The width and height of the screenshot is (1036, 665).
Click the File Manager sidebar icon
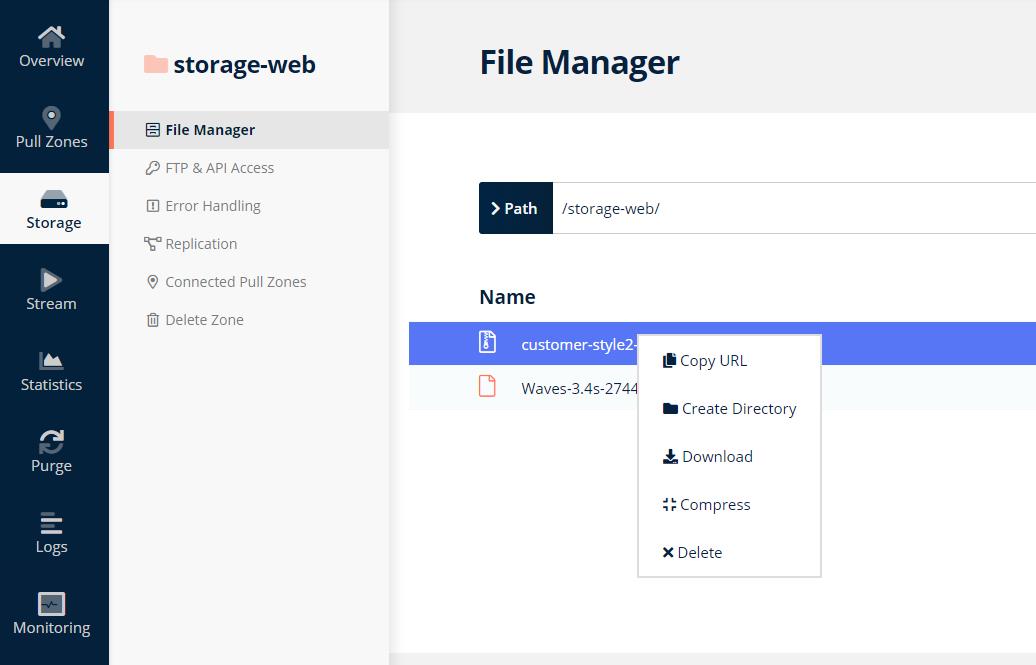coord(153,130)
